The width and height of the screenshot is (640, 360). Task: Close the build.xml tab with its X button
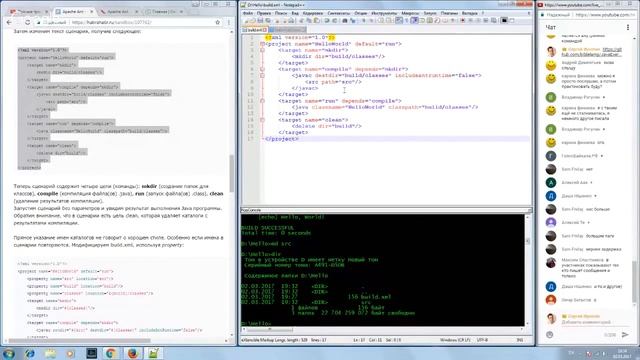coord(264,30)
